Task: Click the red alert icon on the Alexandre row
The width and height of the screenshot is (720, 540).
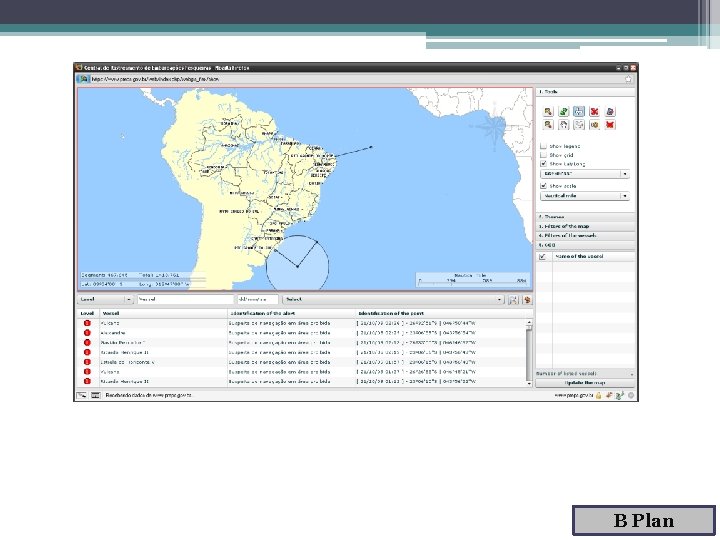Action: pyautogui.click(x=87, y=333)
